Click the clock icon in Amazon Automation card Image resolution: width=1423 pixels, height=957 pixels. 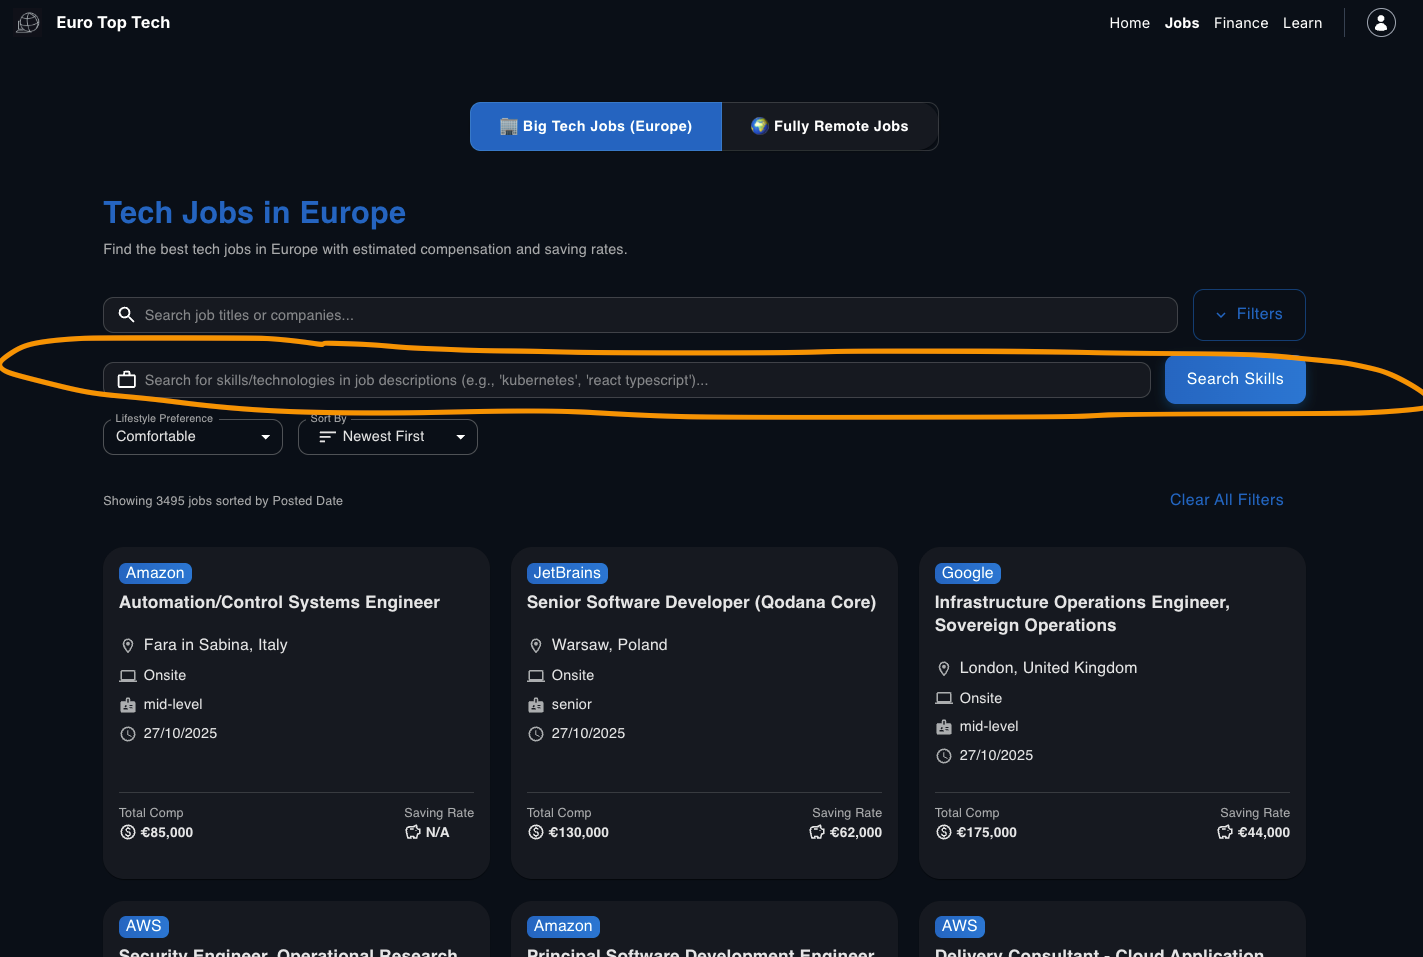pyautogui.click(x=128, y=734)
